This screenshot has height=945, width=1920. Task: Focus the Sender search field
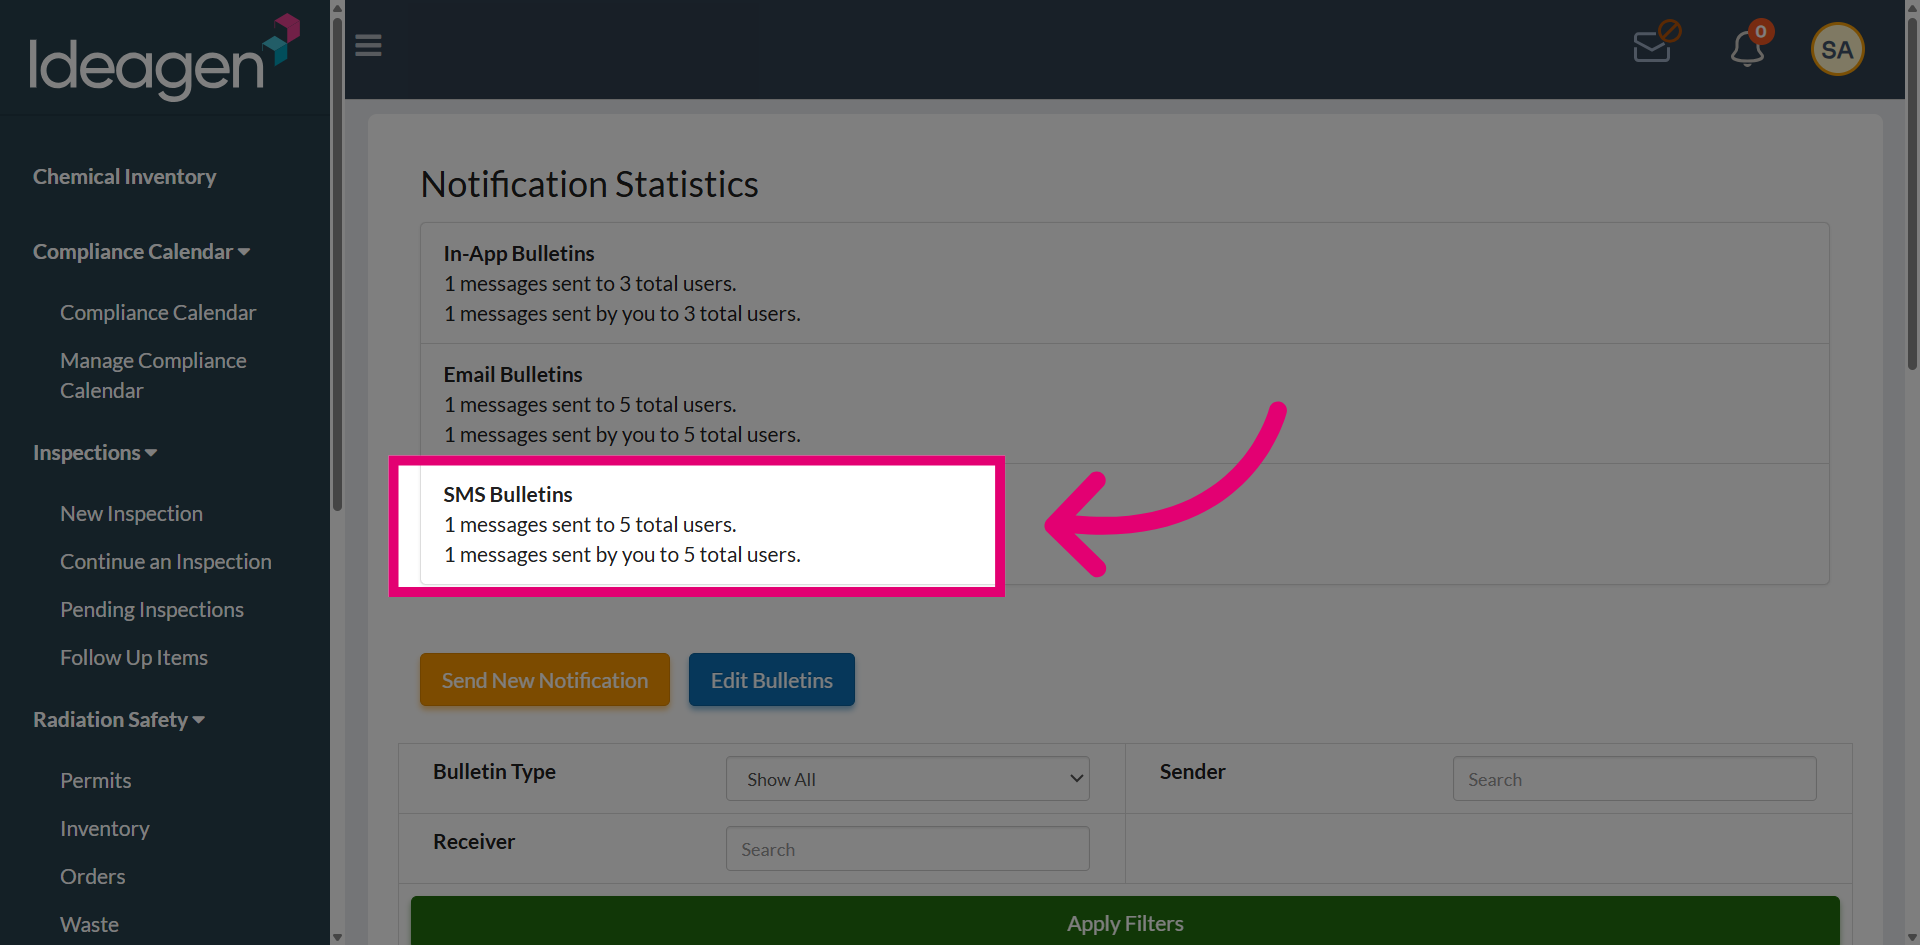(x=1635, y=779)
